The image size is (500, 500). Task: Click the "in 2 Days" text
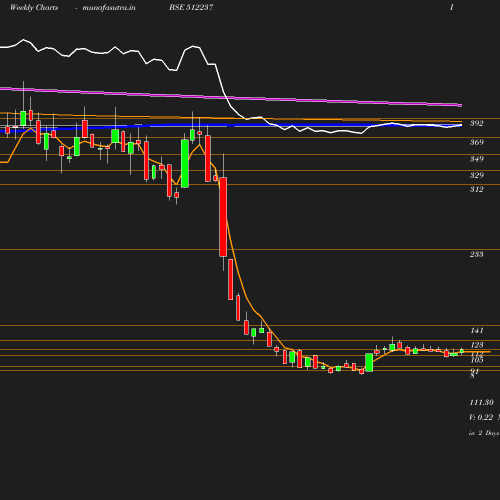(x=484, y=433)
